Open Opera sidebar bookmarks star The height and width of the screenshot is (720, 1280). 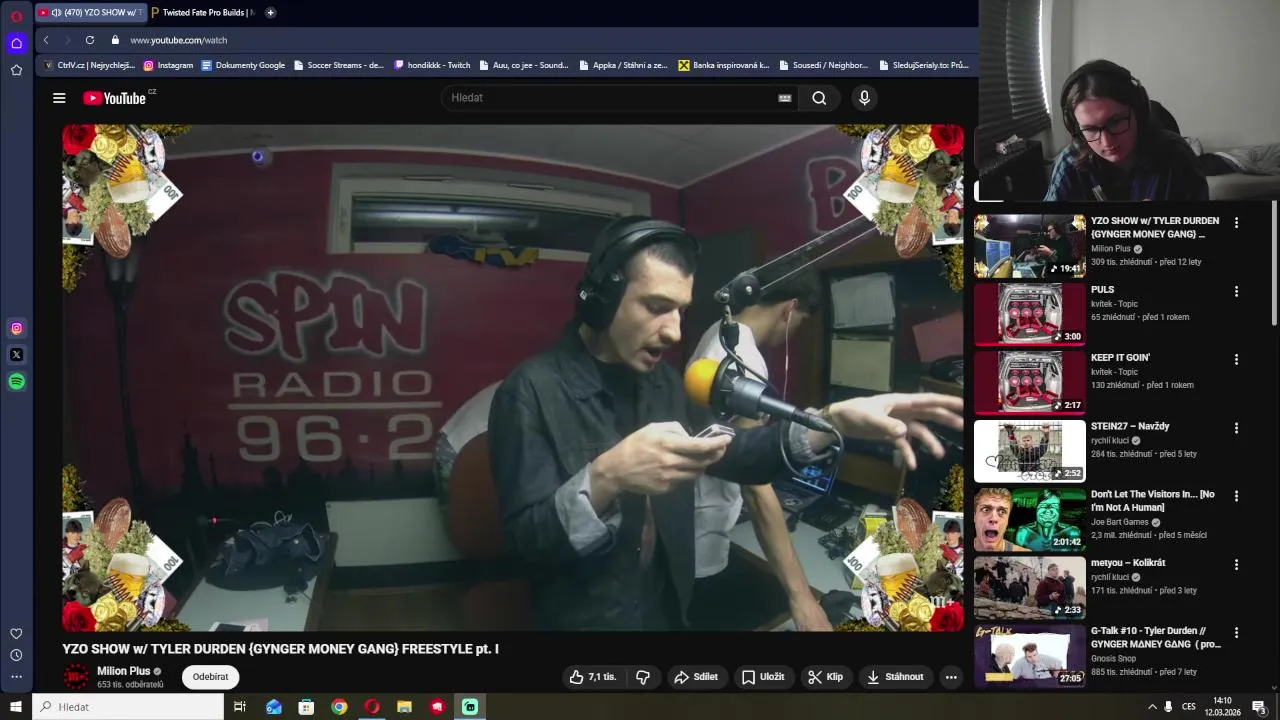click(x=16, y=70)
